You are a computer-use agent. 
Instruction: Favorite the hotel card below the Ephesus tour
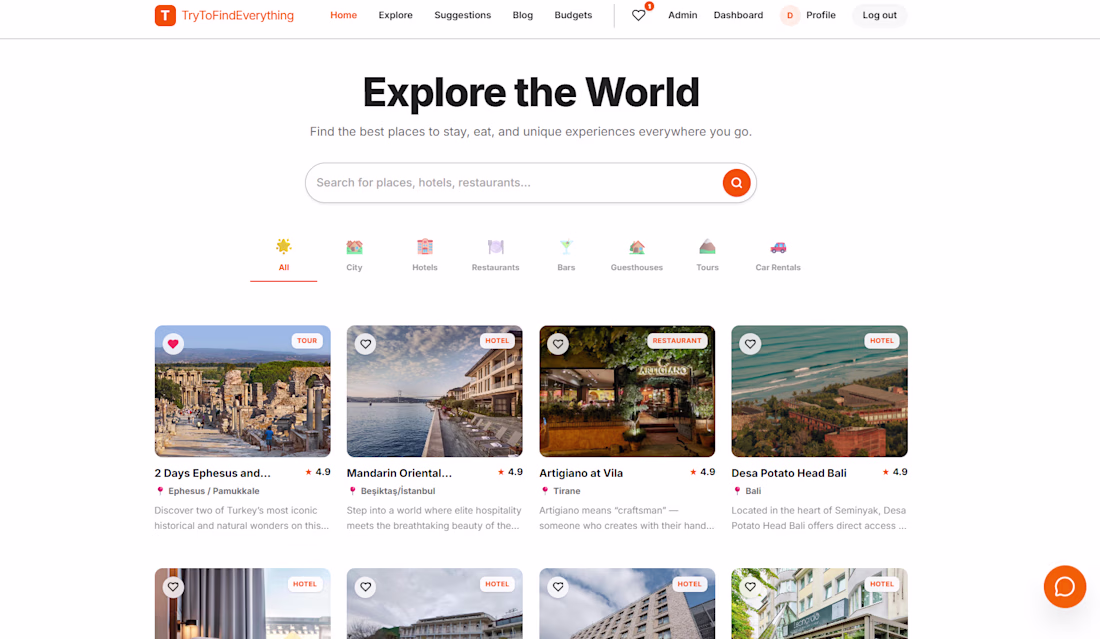[173, 586]
